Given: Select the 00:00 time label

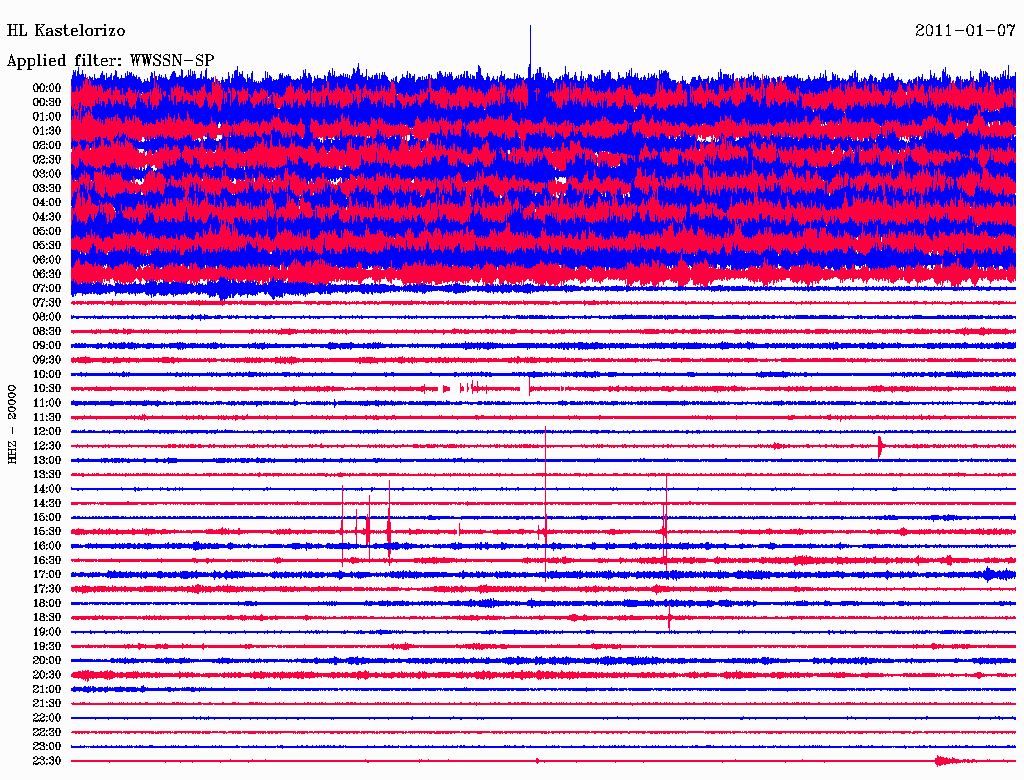Looking at the screenshot, I should tap(47, 88).
